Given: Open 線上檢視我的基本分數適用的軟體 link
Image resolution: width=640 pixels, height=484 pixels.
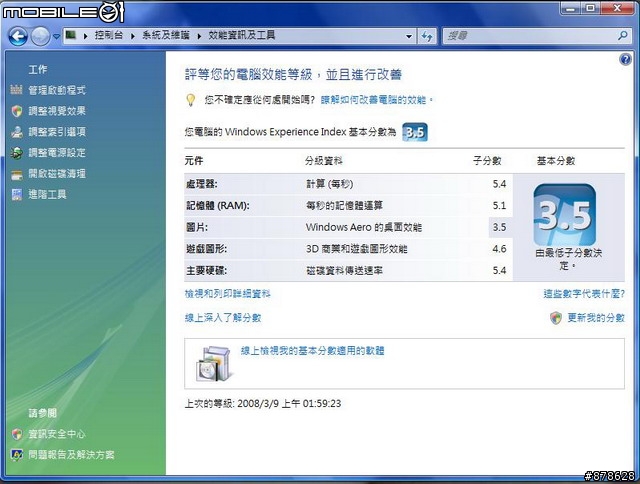Looking at the screenshot, I should 312,351.
